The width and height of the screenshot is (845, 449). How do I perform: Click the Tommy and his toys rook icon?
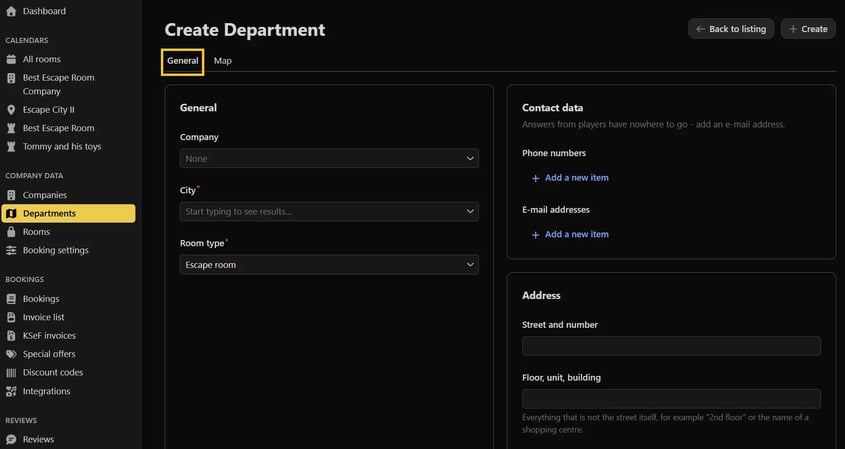click(x=11, y=147)
